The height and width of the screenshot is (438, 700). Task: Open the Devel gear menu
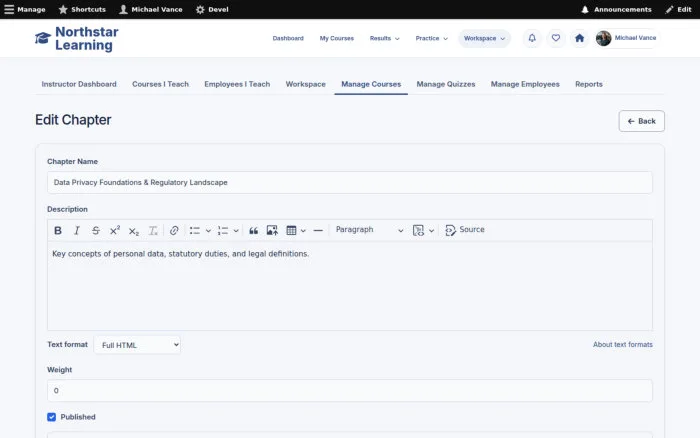[212, 9]
